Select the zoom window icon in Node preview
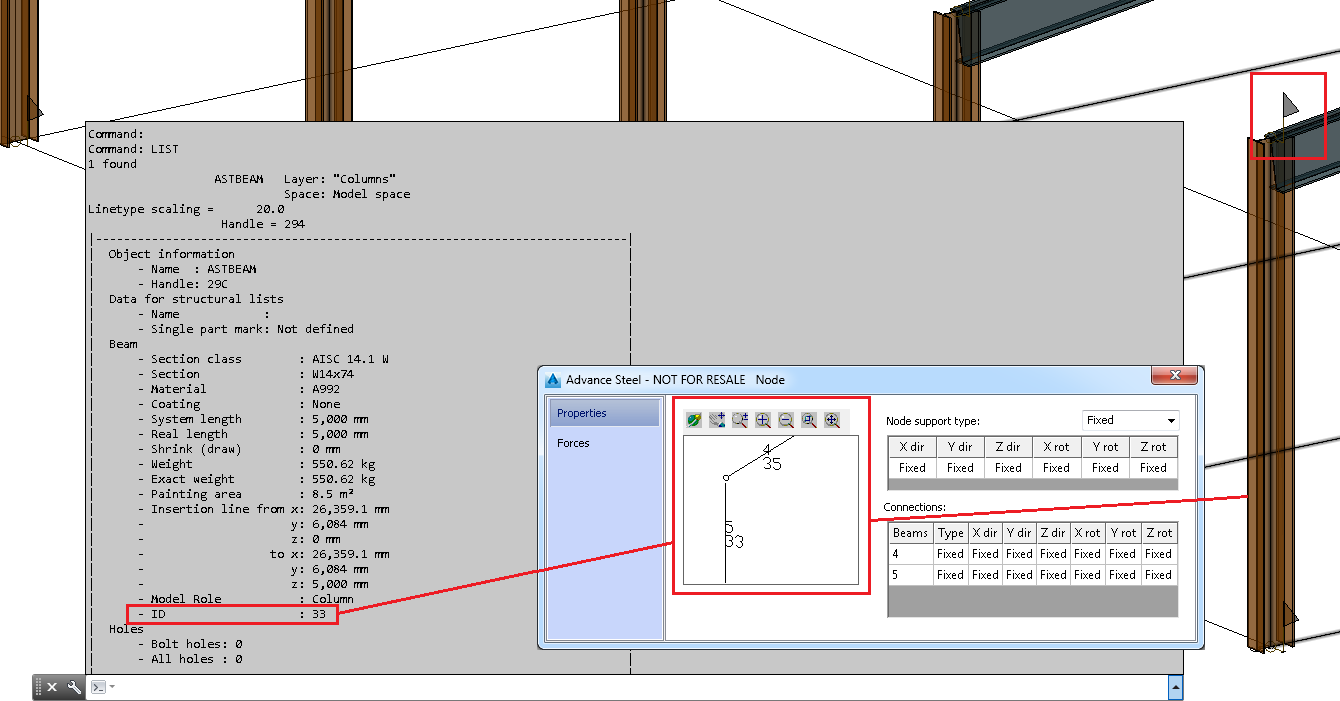The height and width of the screenshot is (701, 1340). [809, 421]
